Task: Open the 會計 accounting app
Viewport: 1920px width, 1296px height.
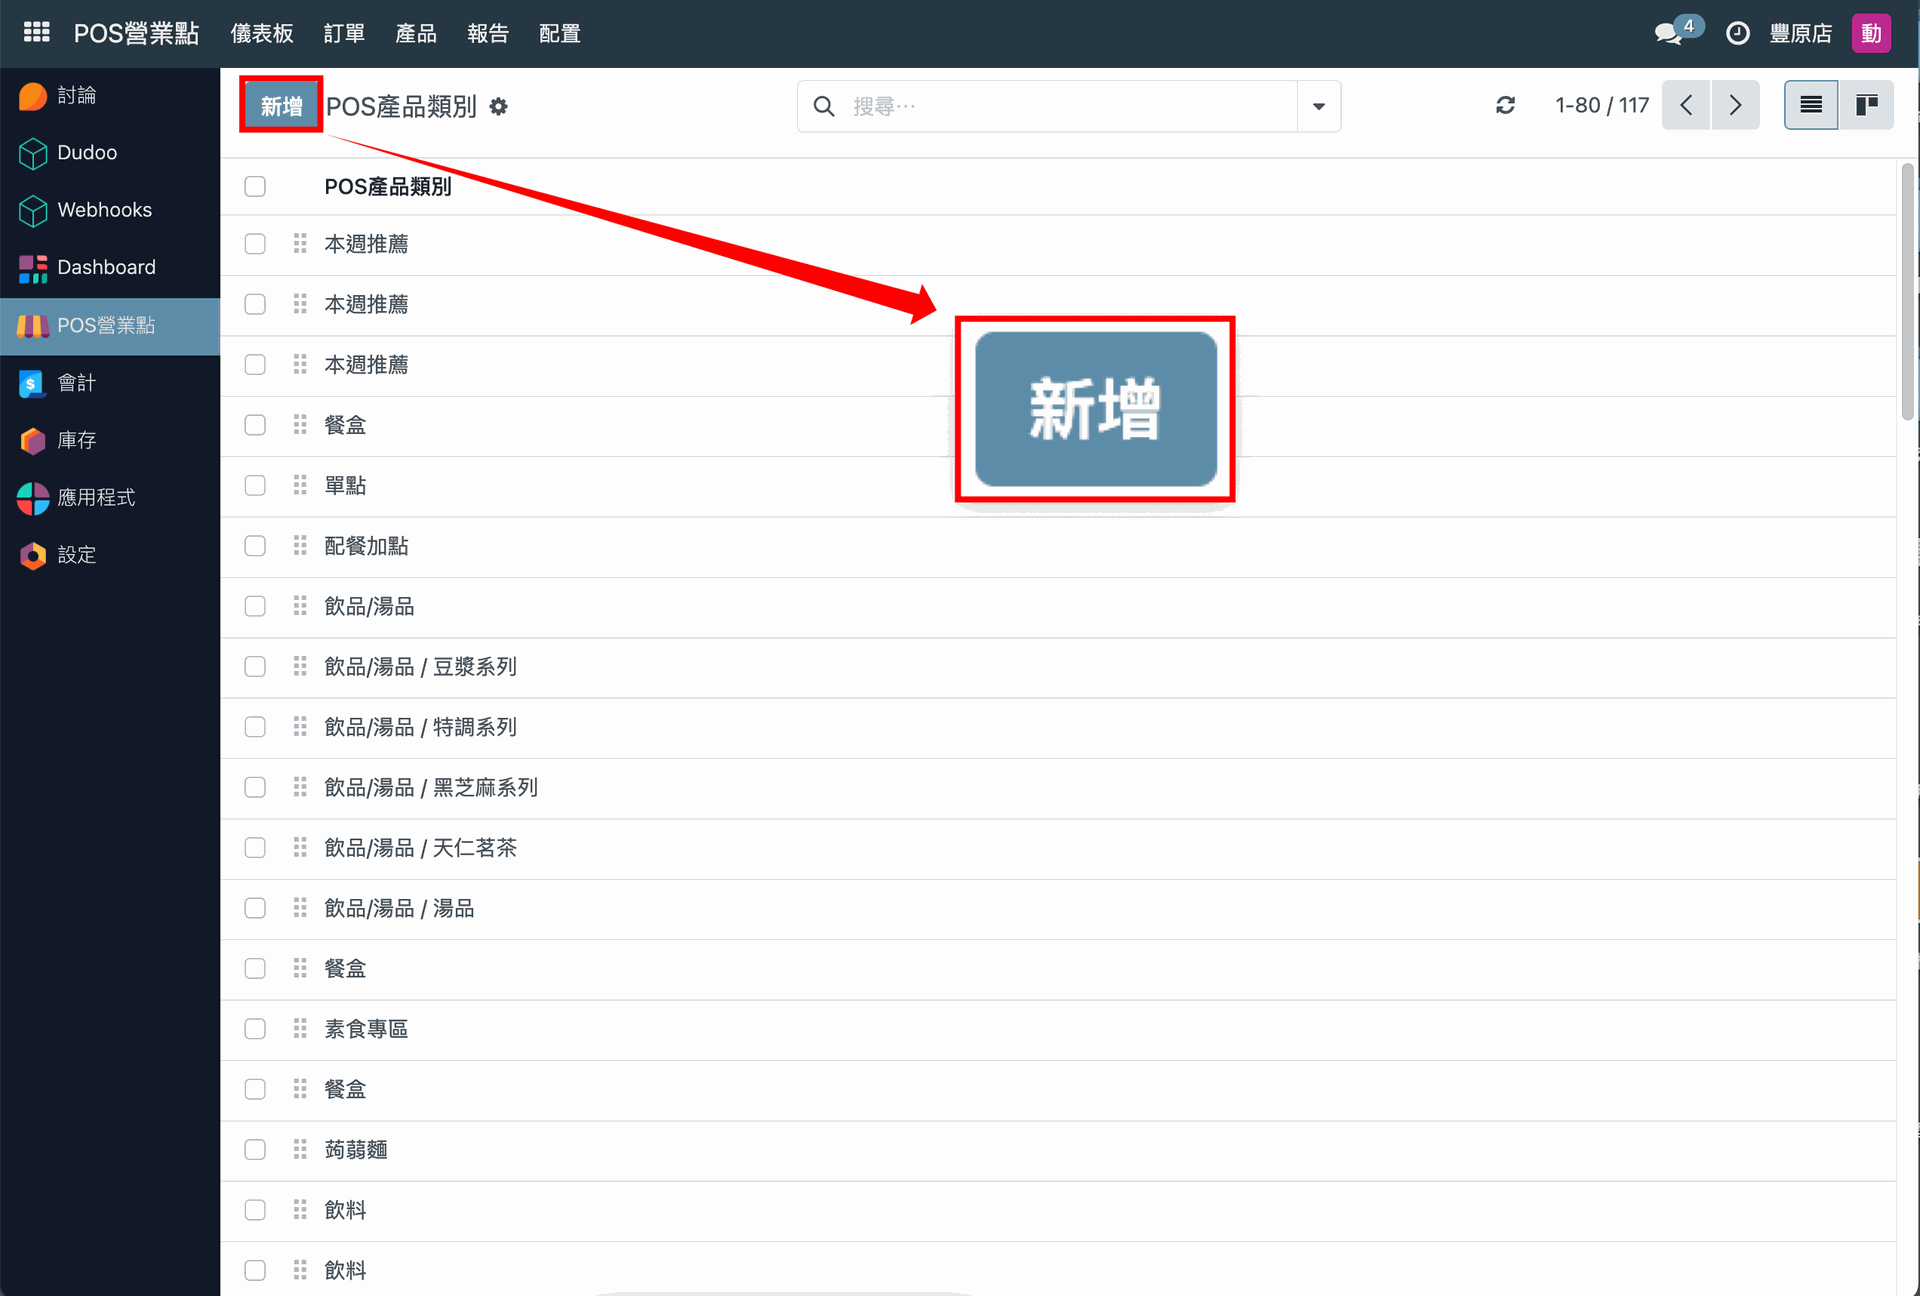Action: click(110, 382)
